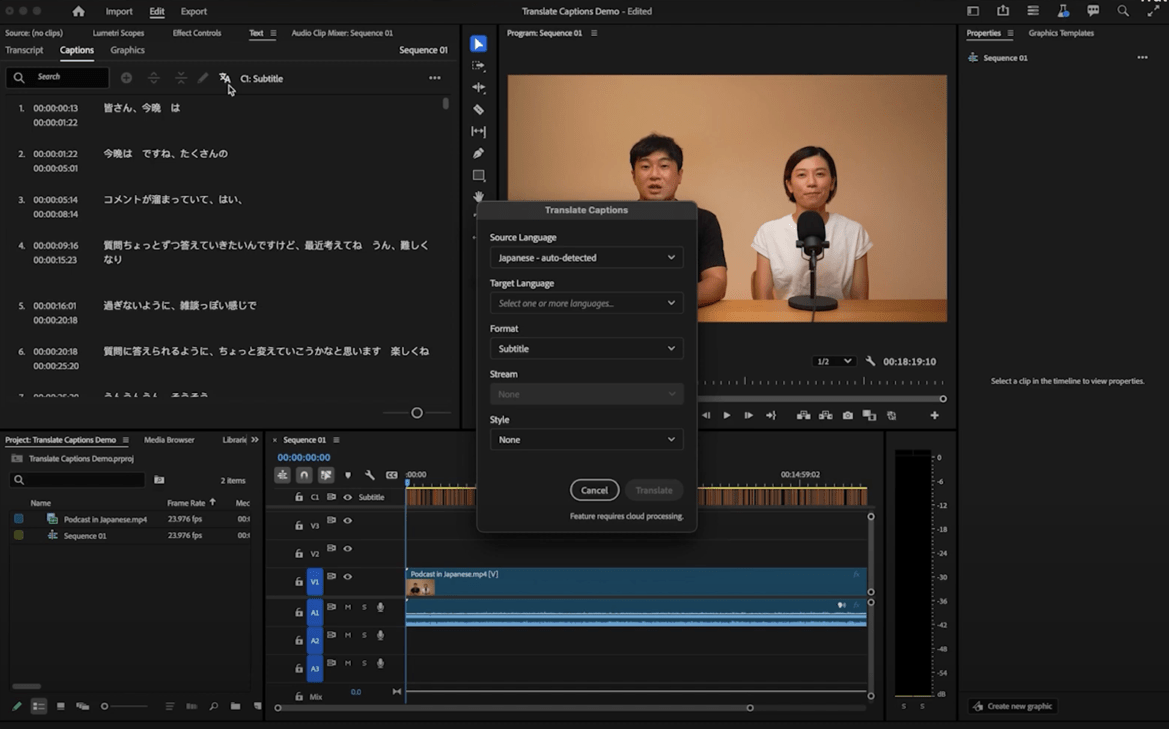The height and width of the screenshot is (729, 1169).
Task: Switch to the Transcript tab
Action: tap(24, 50)
